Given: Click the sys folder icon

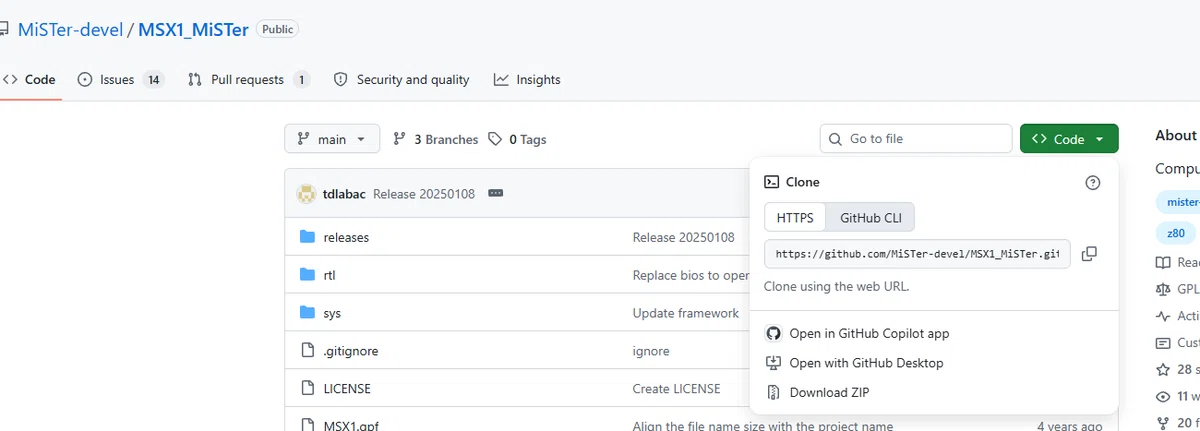Looking at the screenshot, I should (308, 313).
